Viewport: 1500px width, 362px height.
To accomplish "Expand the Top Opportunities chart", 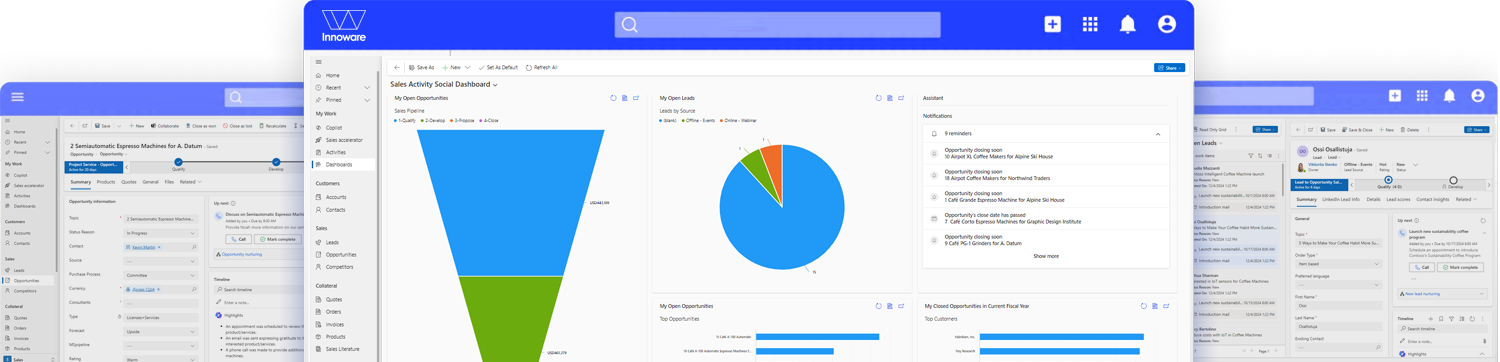I will coord(901,306).
